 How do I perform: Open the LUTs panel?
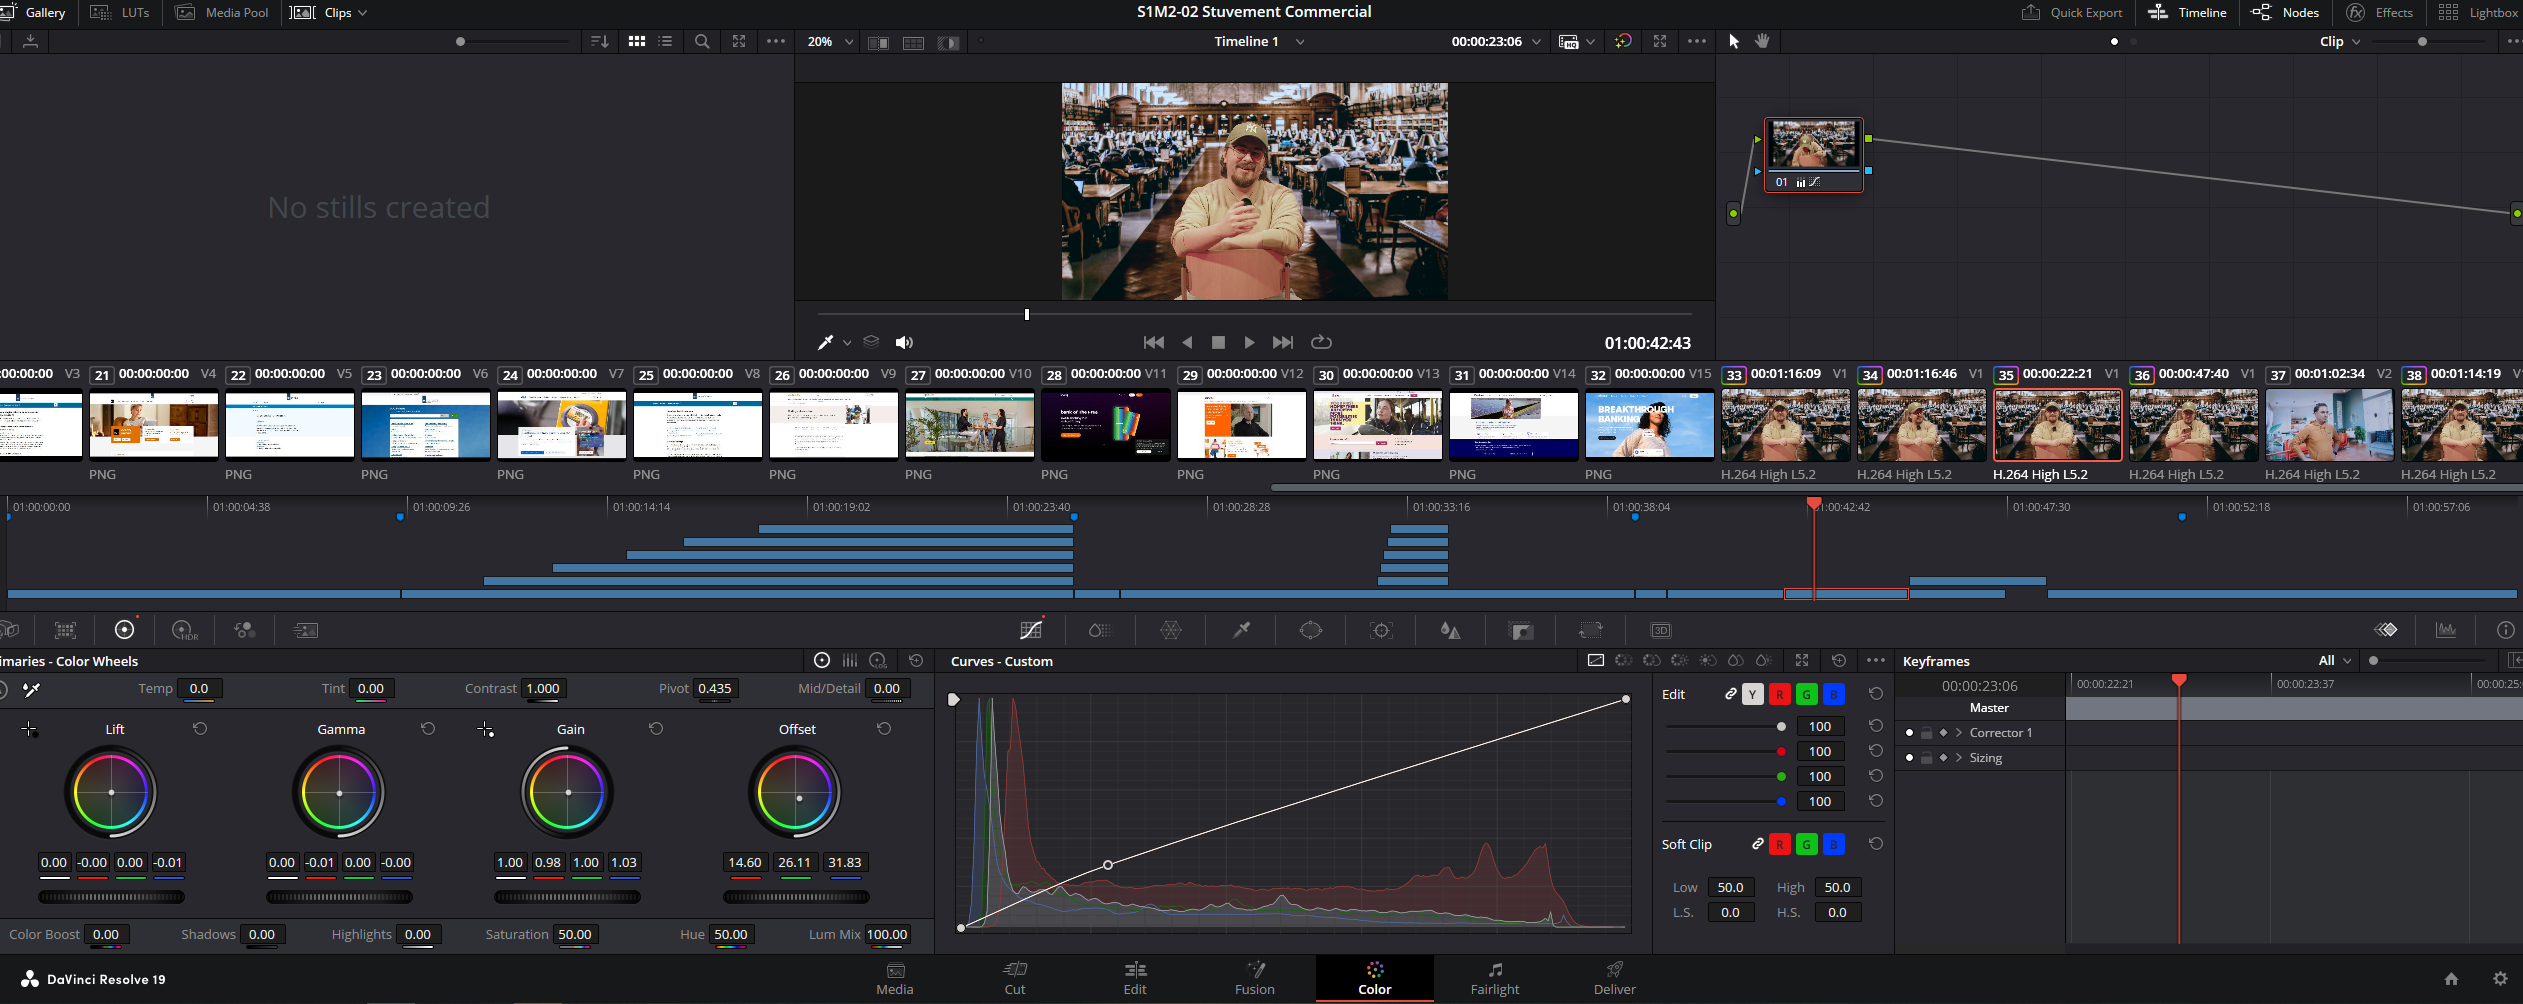[121, 13]
